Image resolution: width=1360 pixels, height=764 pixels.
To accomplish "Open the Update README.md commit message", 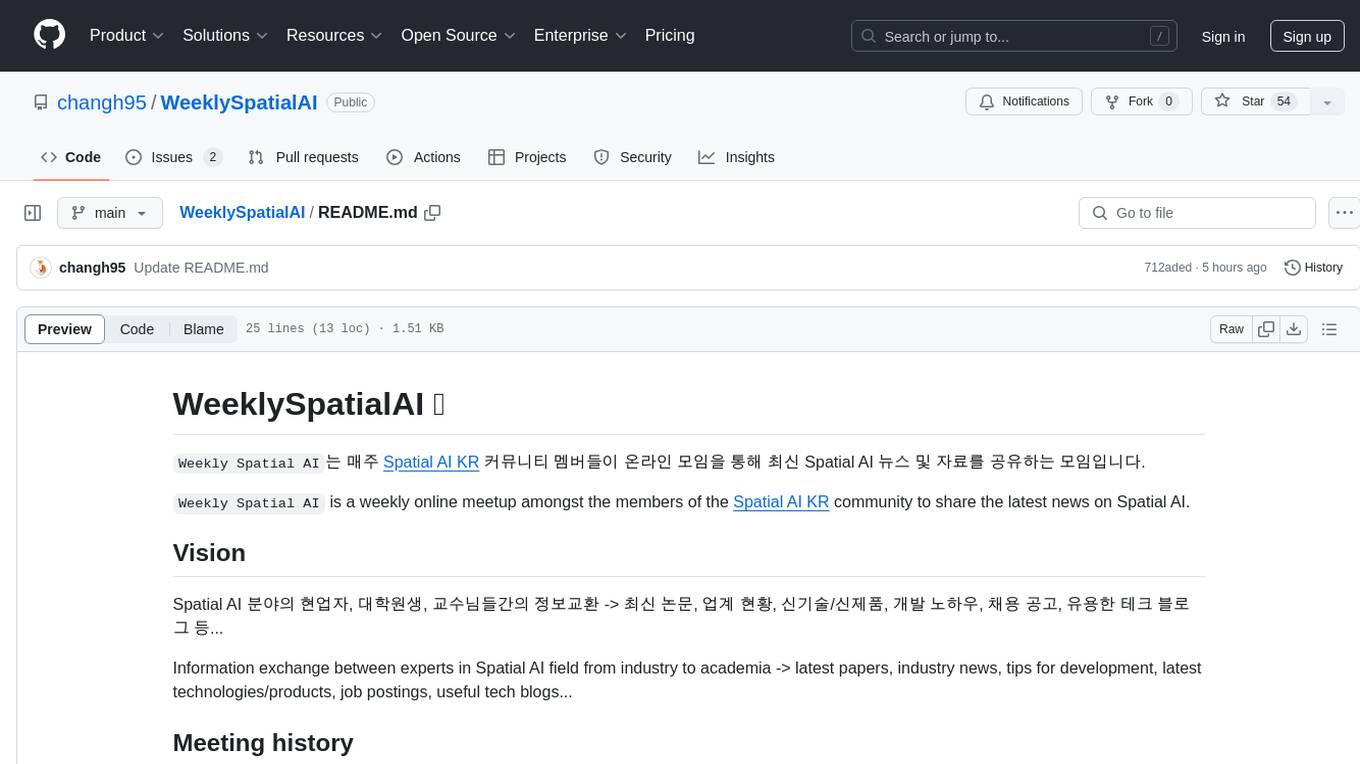I will 201,267.
